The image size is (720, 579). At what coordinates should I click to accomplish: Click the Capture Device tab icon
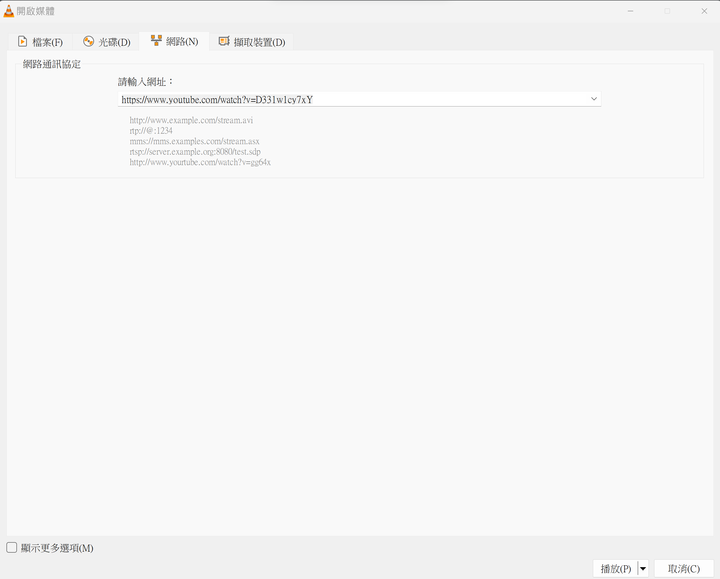[x=224, y=41]
